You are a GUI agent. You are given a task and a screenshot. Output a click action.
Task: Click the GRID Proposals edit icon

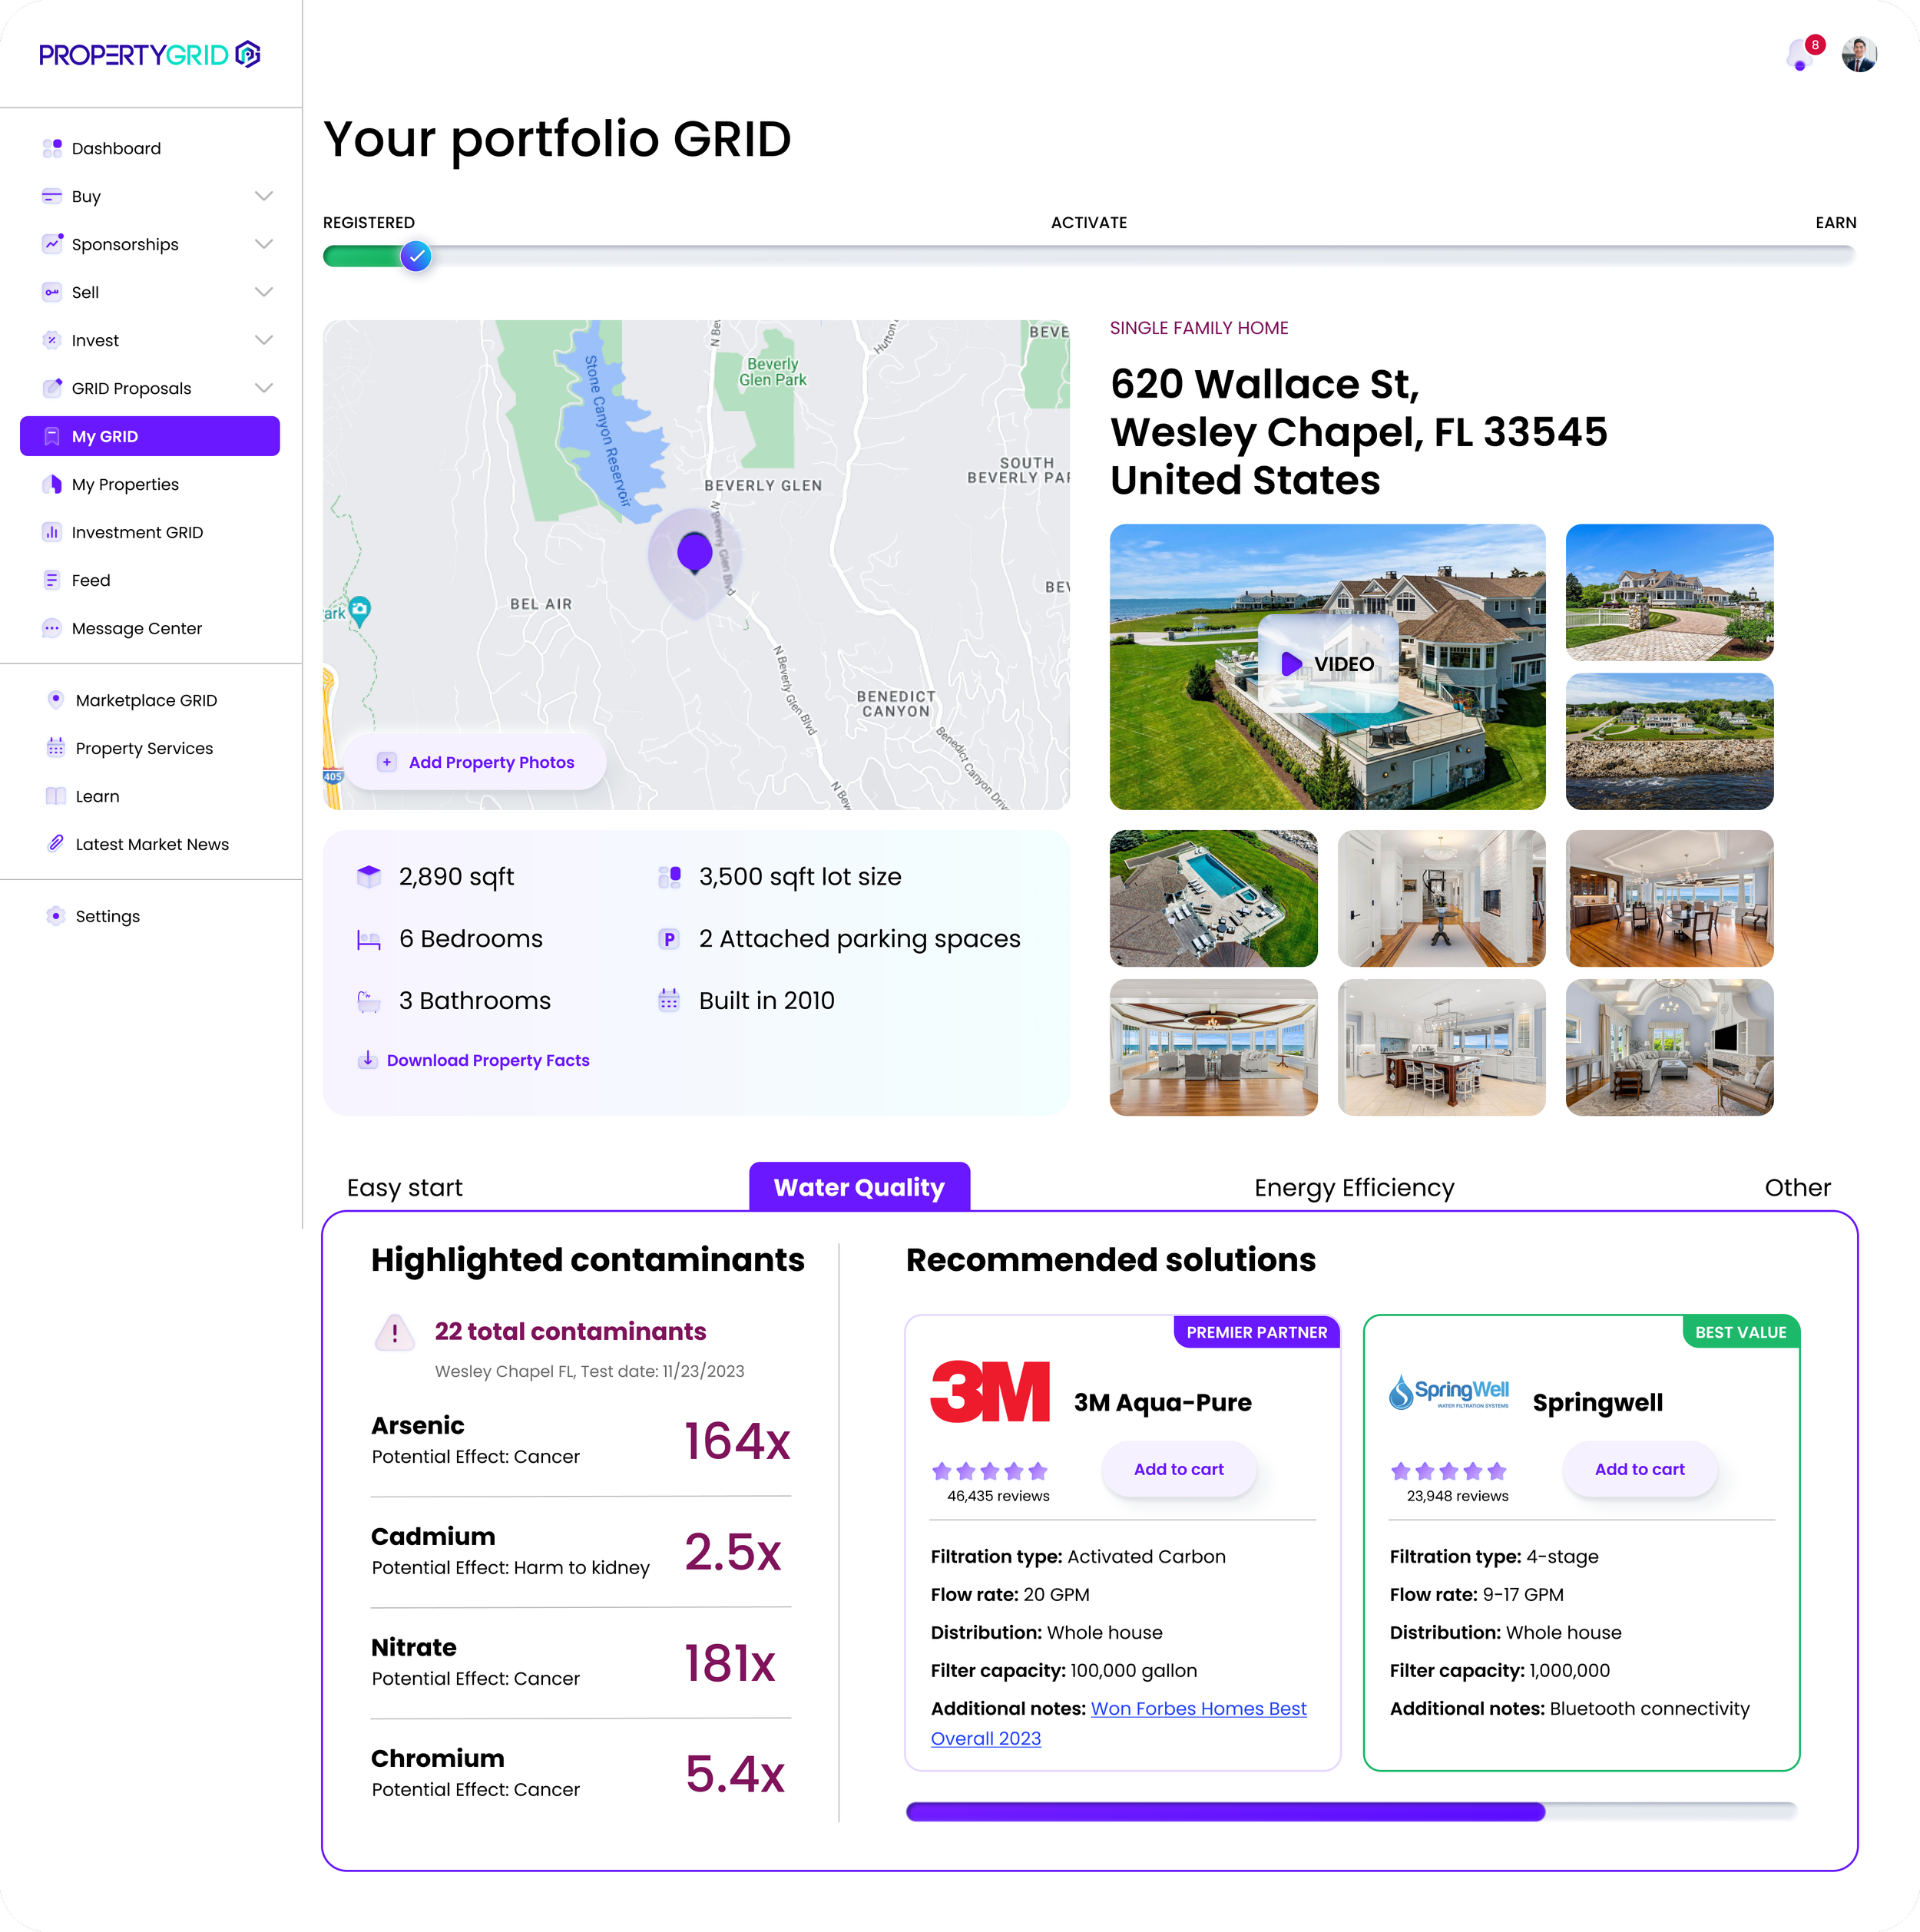[x=52, y=388]
